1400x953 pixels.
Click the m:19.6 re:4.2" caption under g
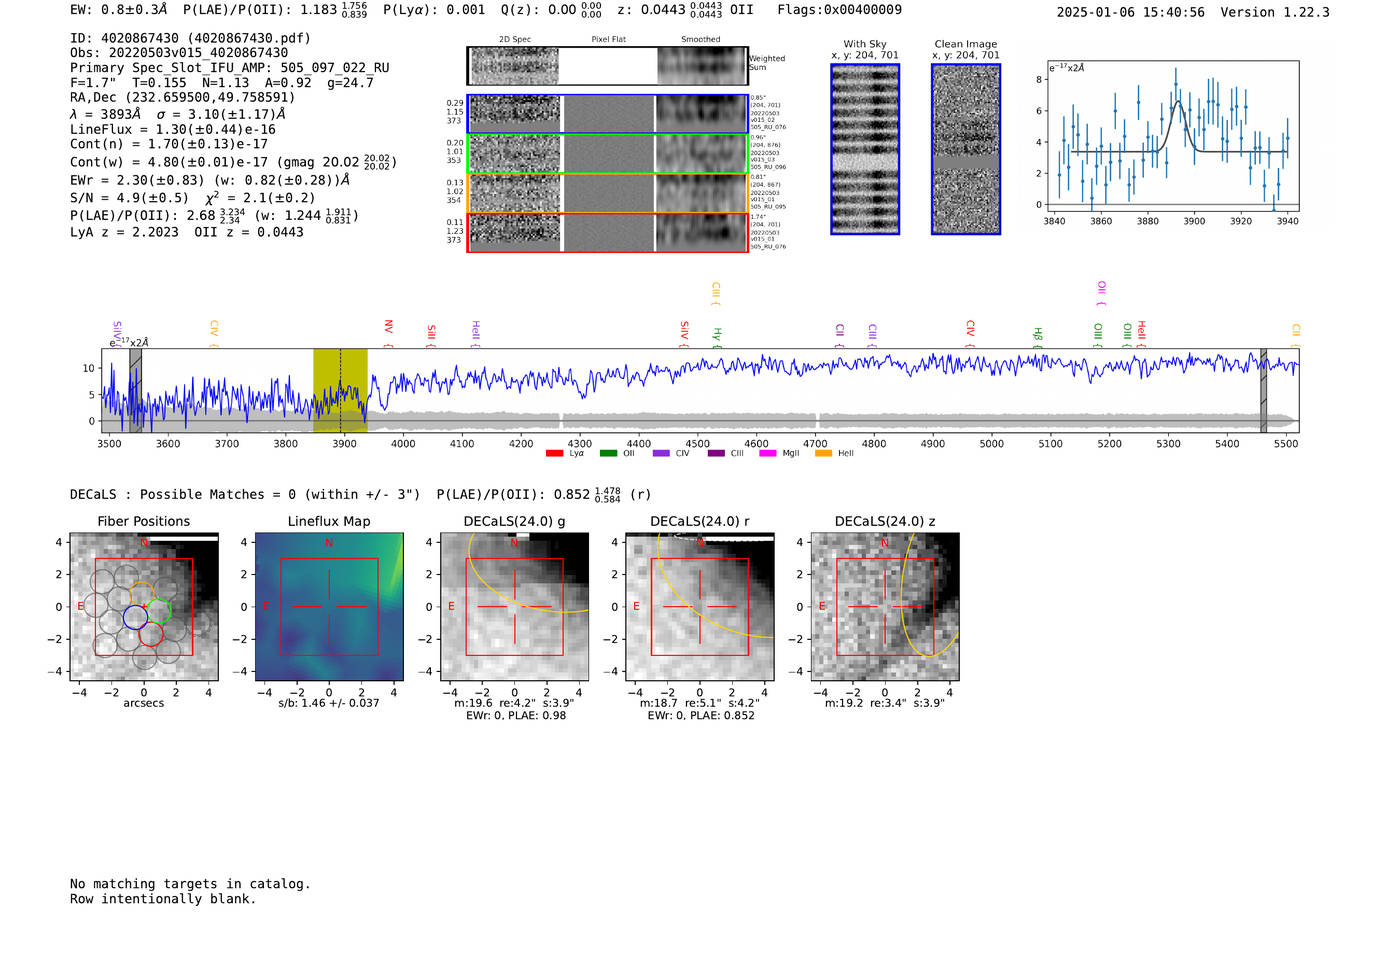515,703
